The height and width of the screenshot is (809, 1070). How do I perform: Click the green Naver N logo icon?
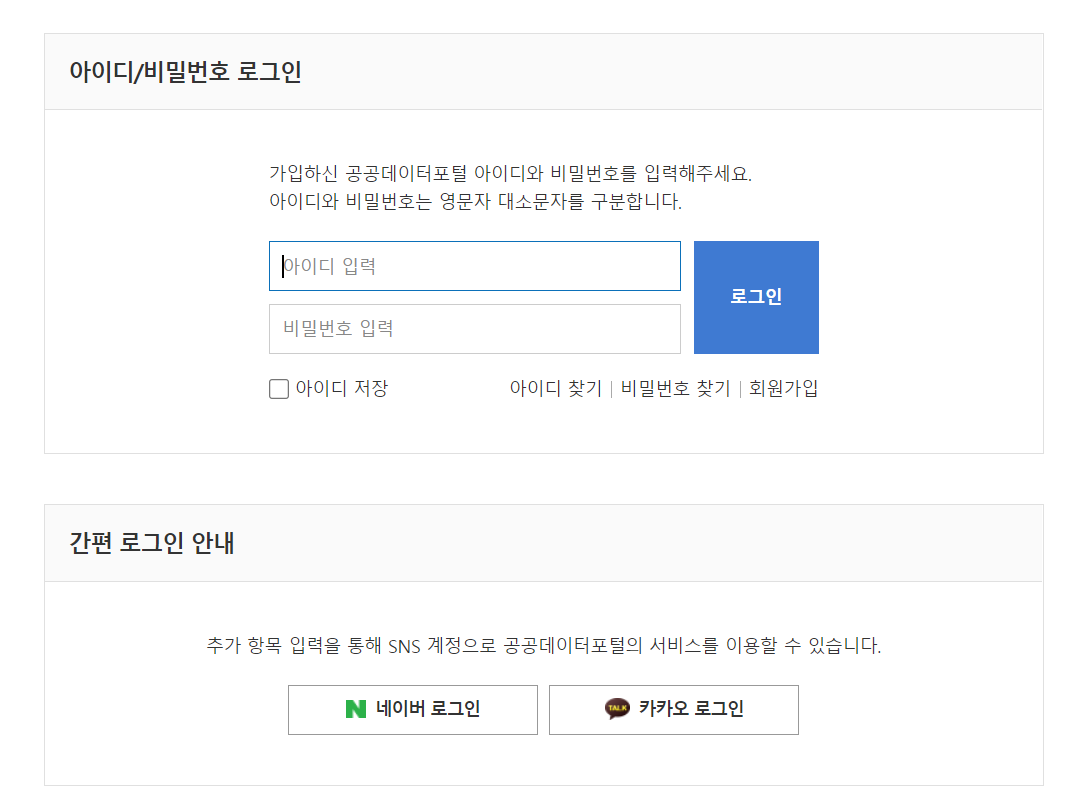pos(355,709)
